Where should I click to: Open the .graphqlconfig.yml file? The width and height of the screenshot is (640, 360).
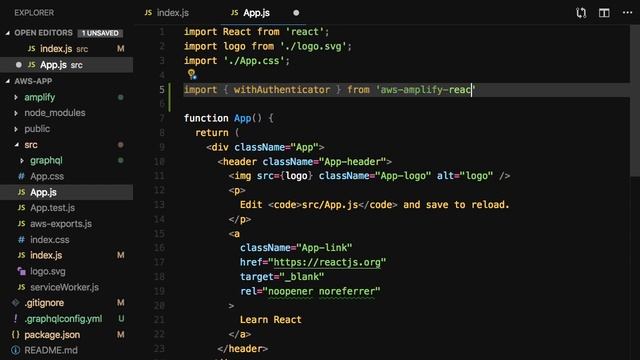pos(63,319)
